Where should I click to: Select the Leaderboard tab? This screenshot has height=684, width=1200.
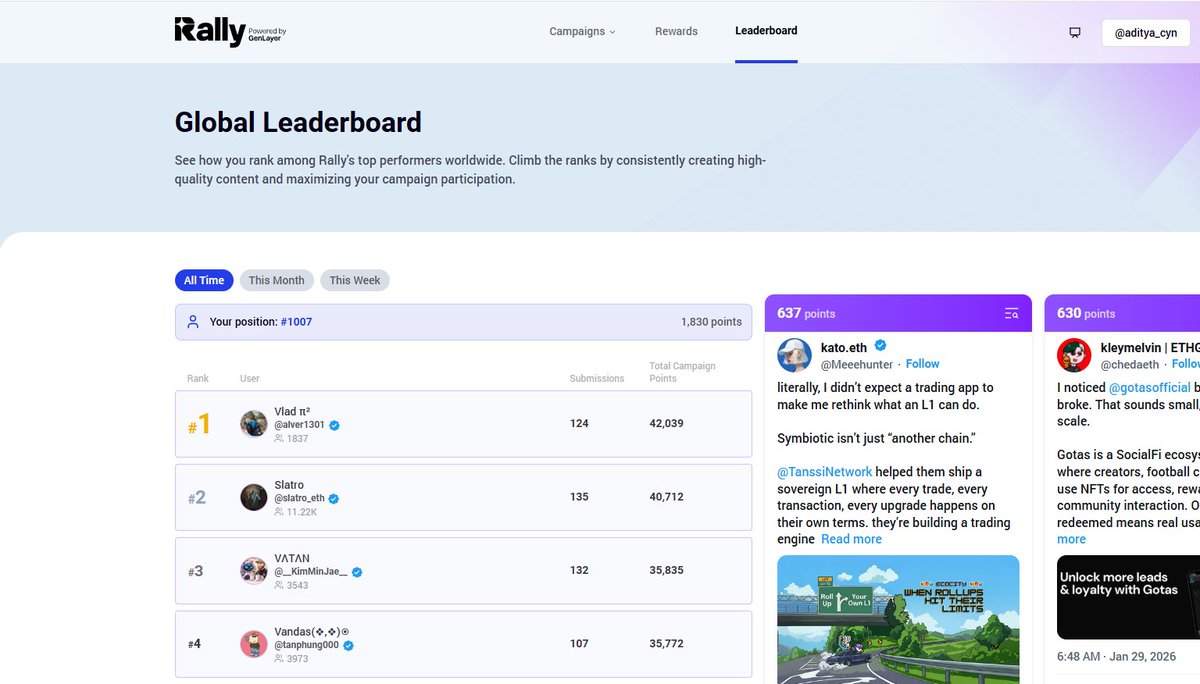[766, 31]
